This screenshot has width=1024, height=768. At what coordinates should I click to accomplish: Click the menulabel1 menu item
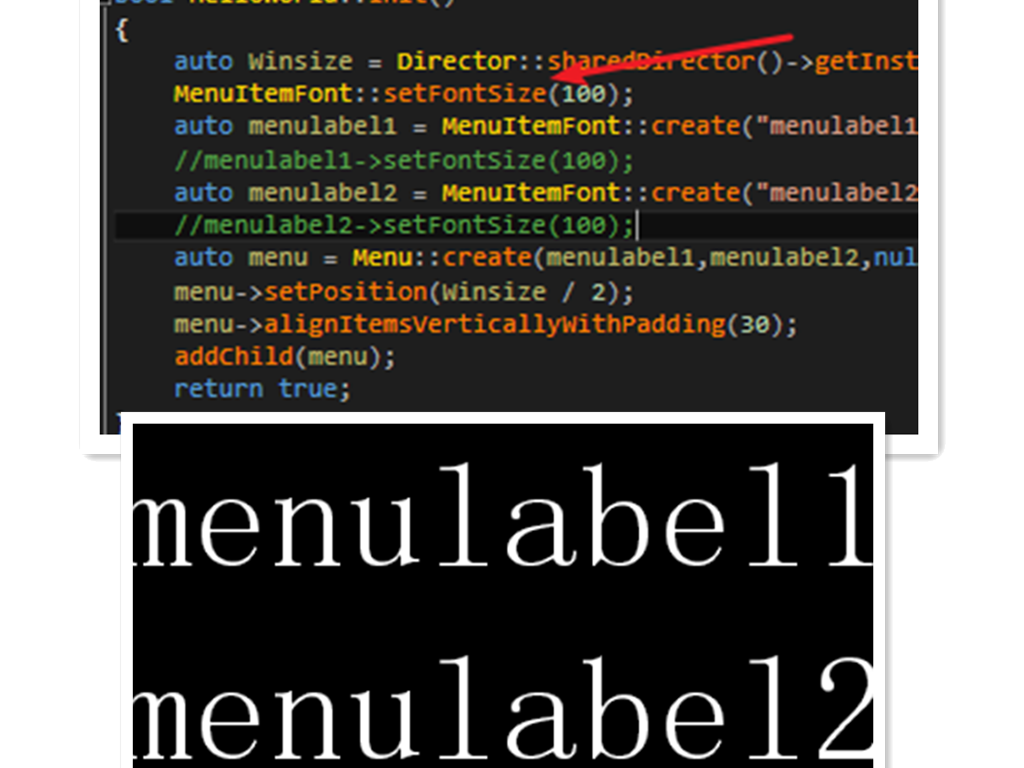503,516
